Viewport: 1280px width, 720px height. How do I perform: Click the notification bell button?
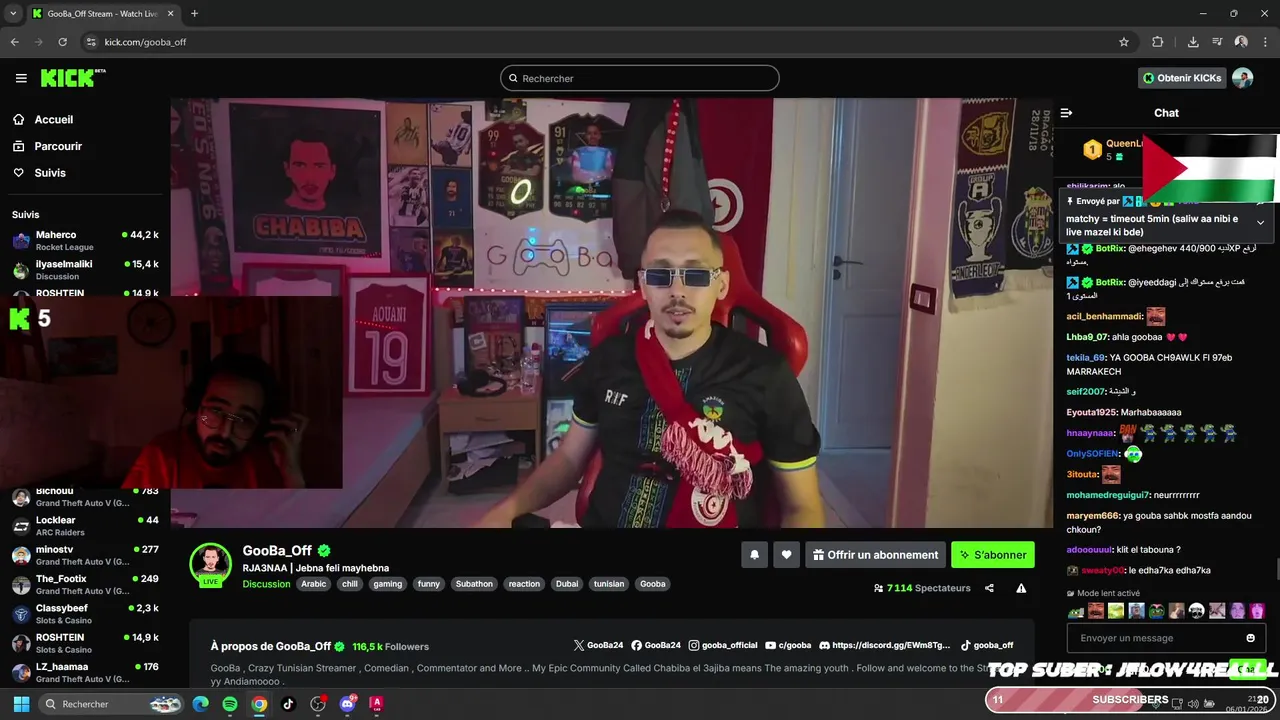(x=754, y=555)
